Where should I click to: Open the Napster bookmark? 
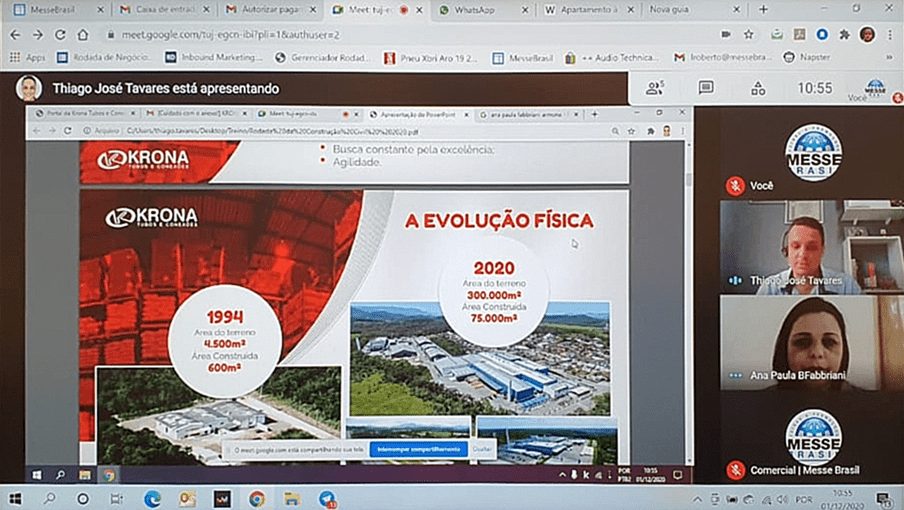click(807, 57)
